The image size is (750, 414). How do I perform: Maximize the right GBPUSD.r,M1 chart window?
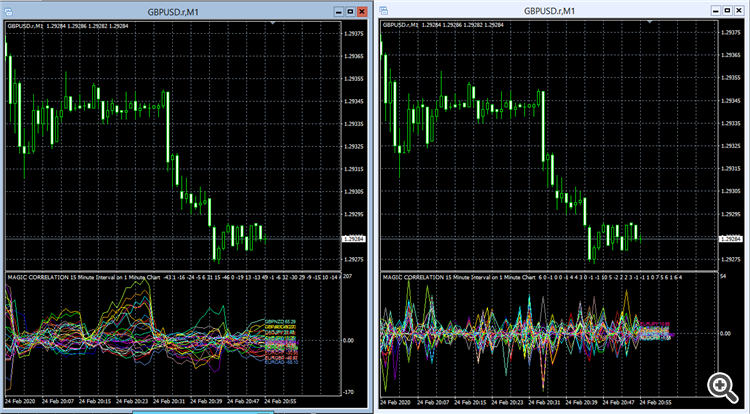click(x=727, y=11)
